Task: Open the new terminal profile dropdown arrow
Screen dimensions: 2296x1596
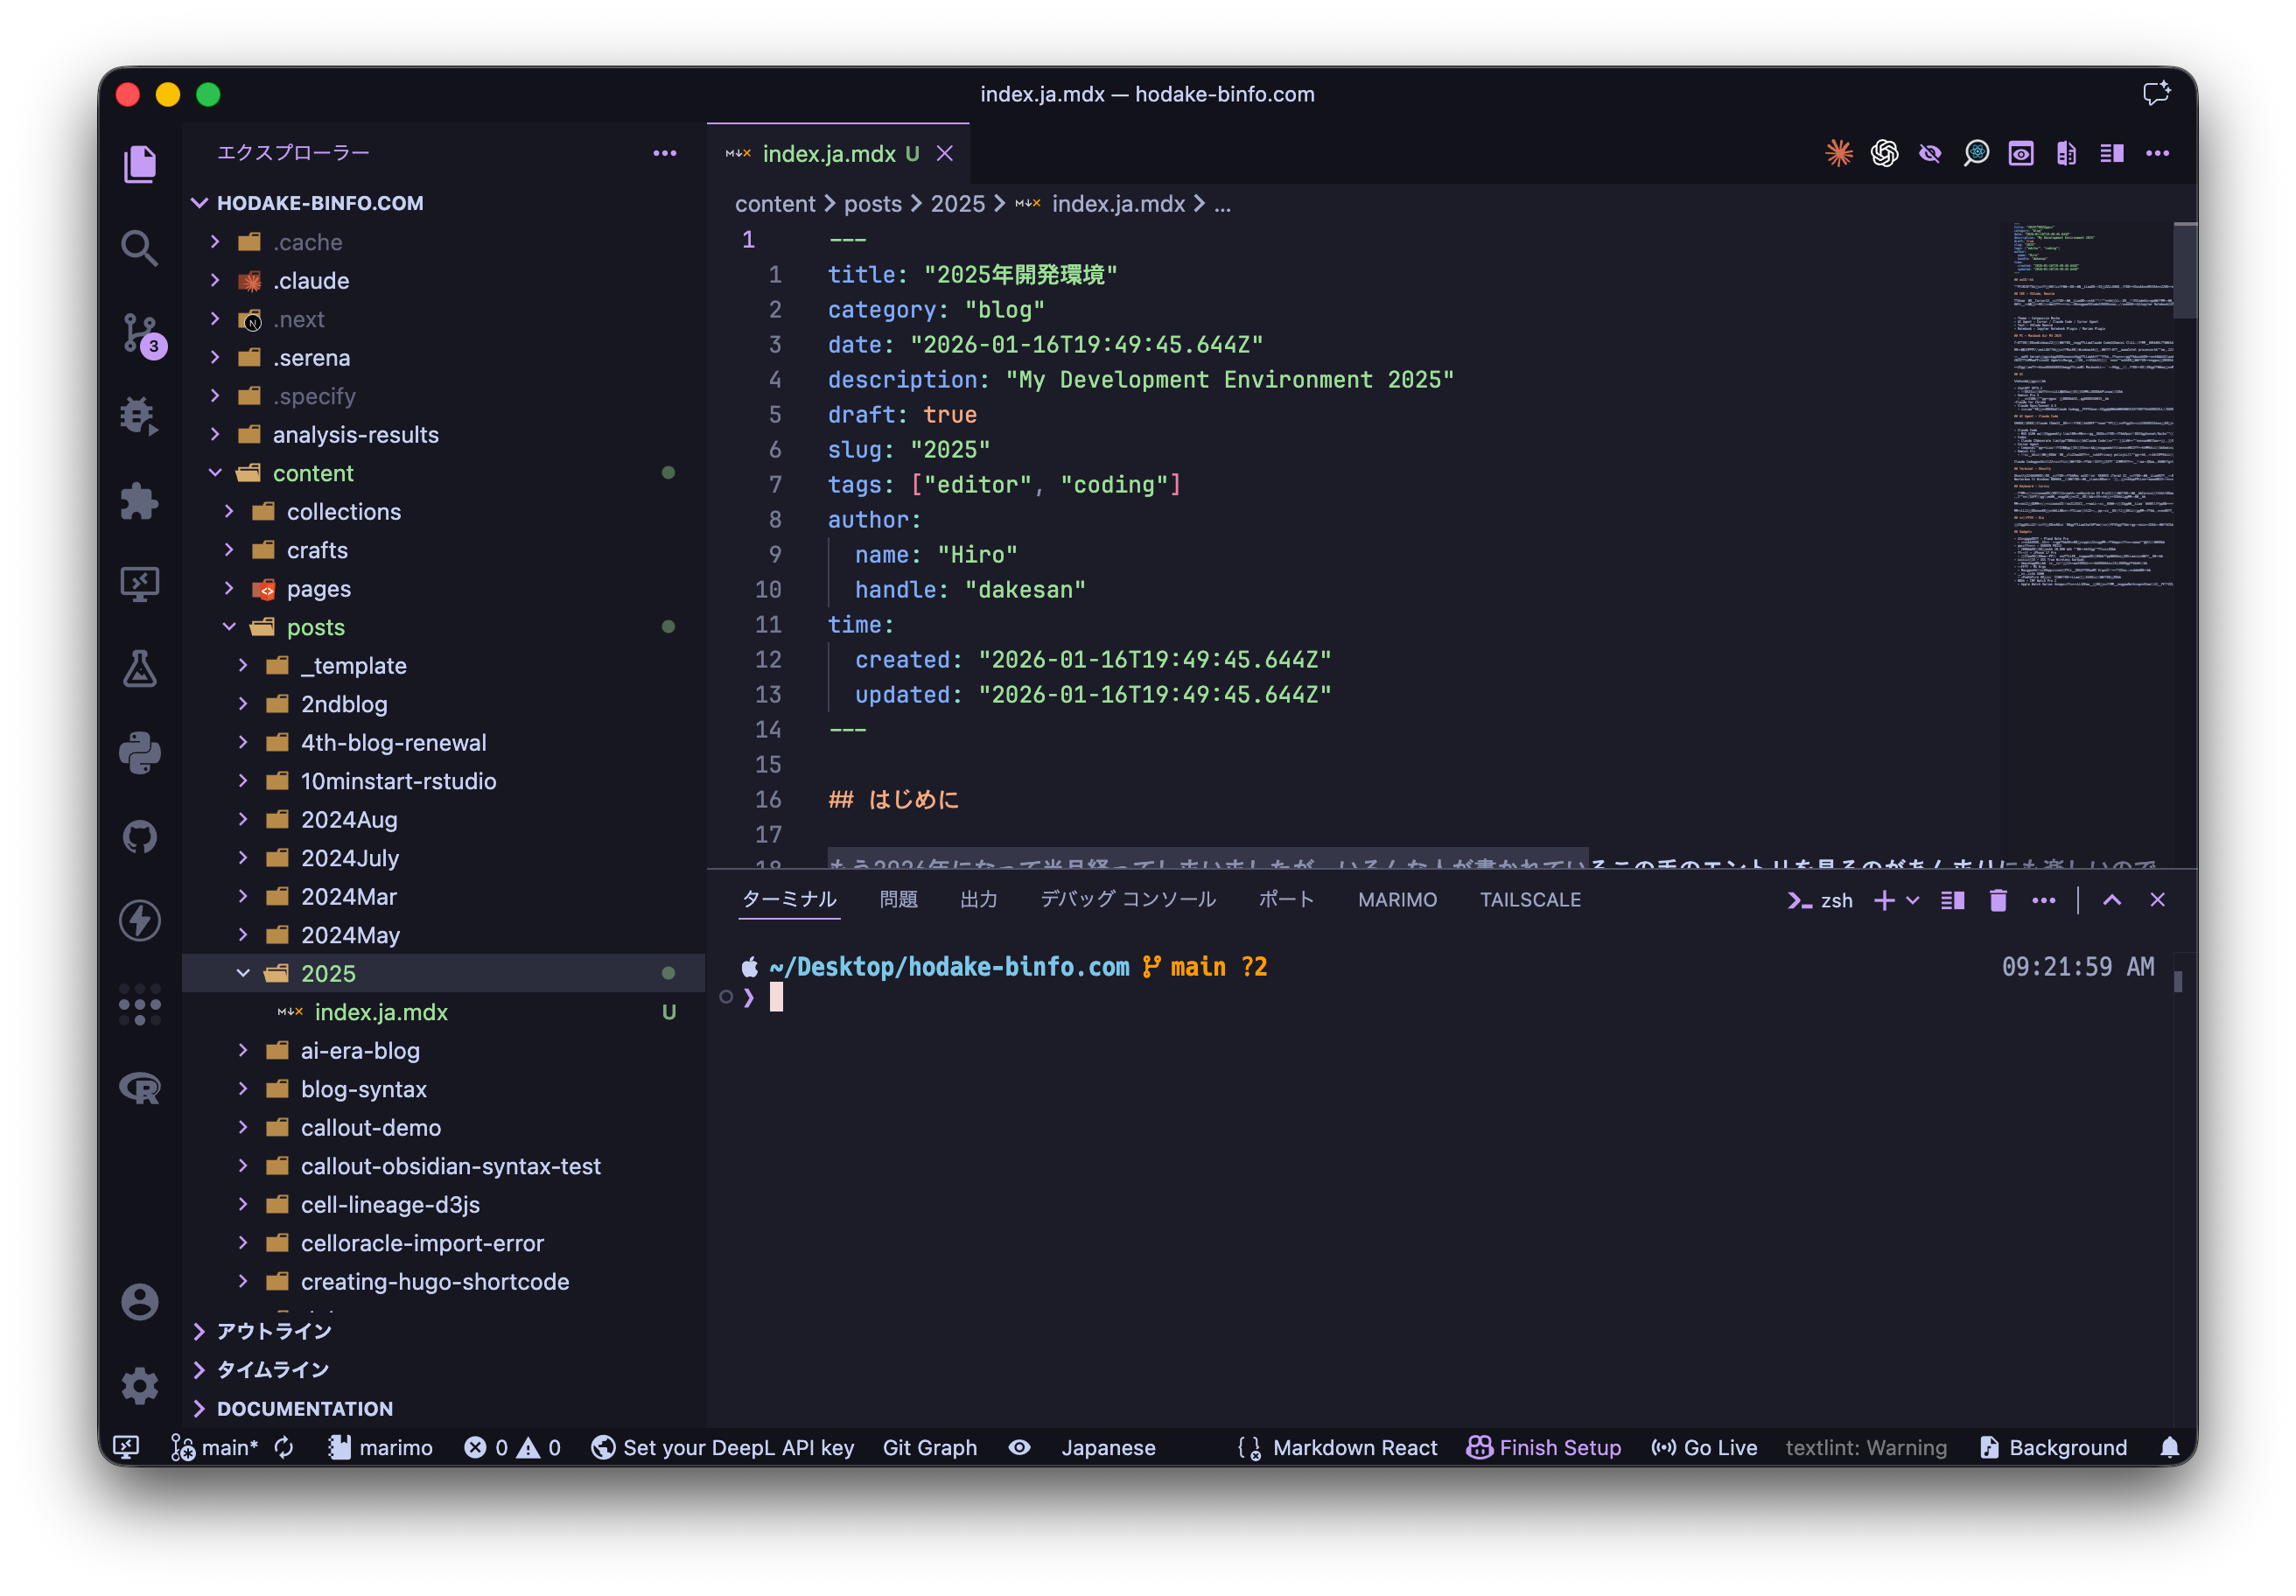Action: pos(1913,900)
